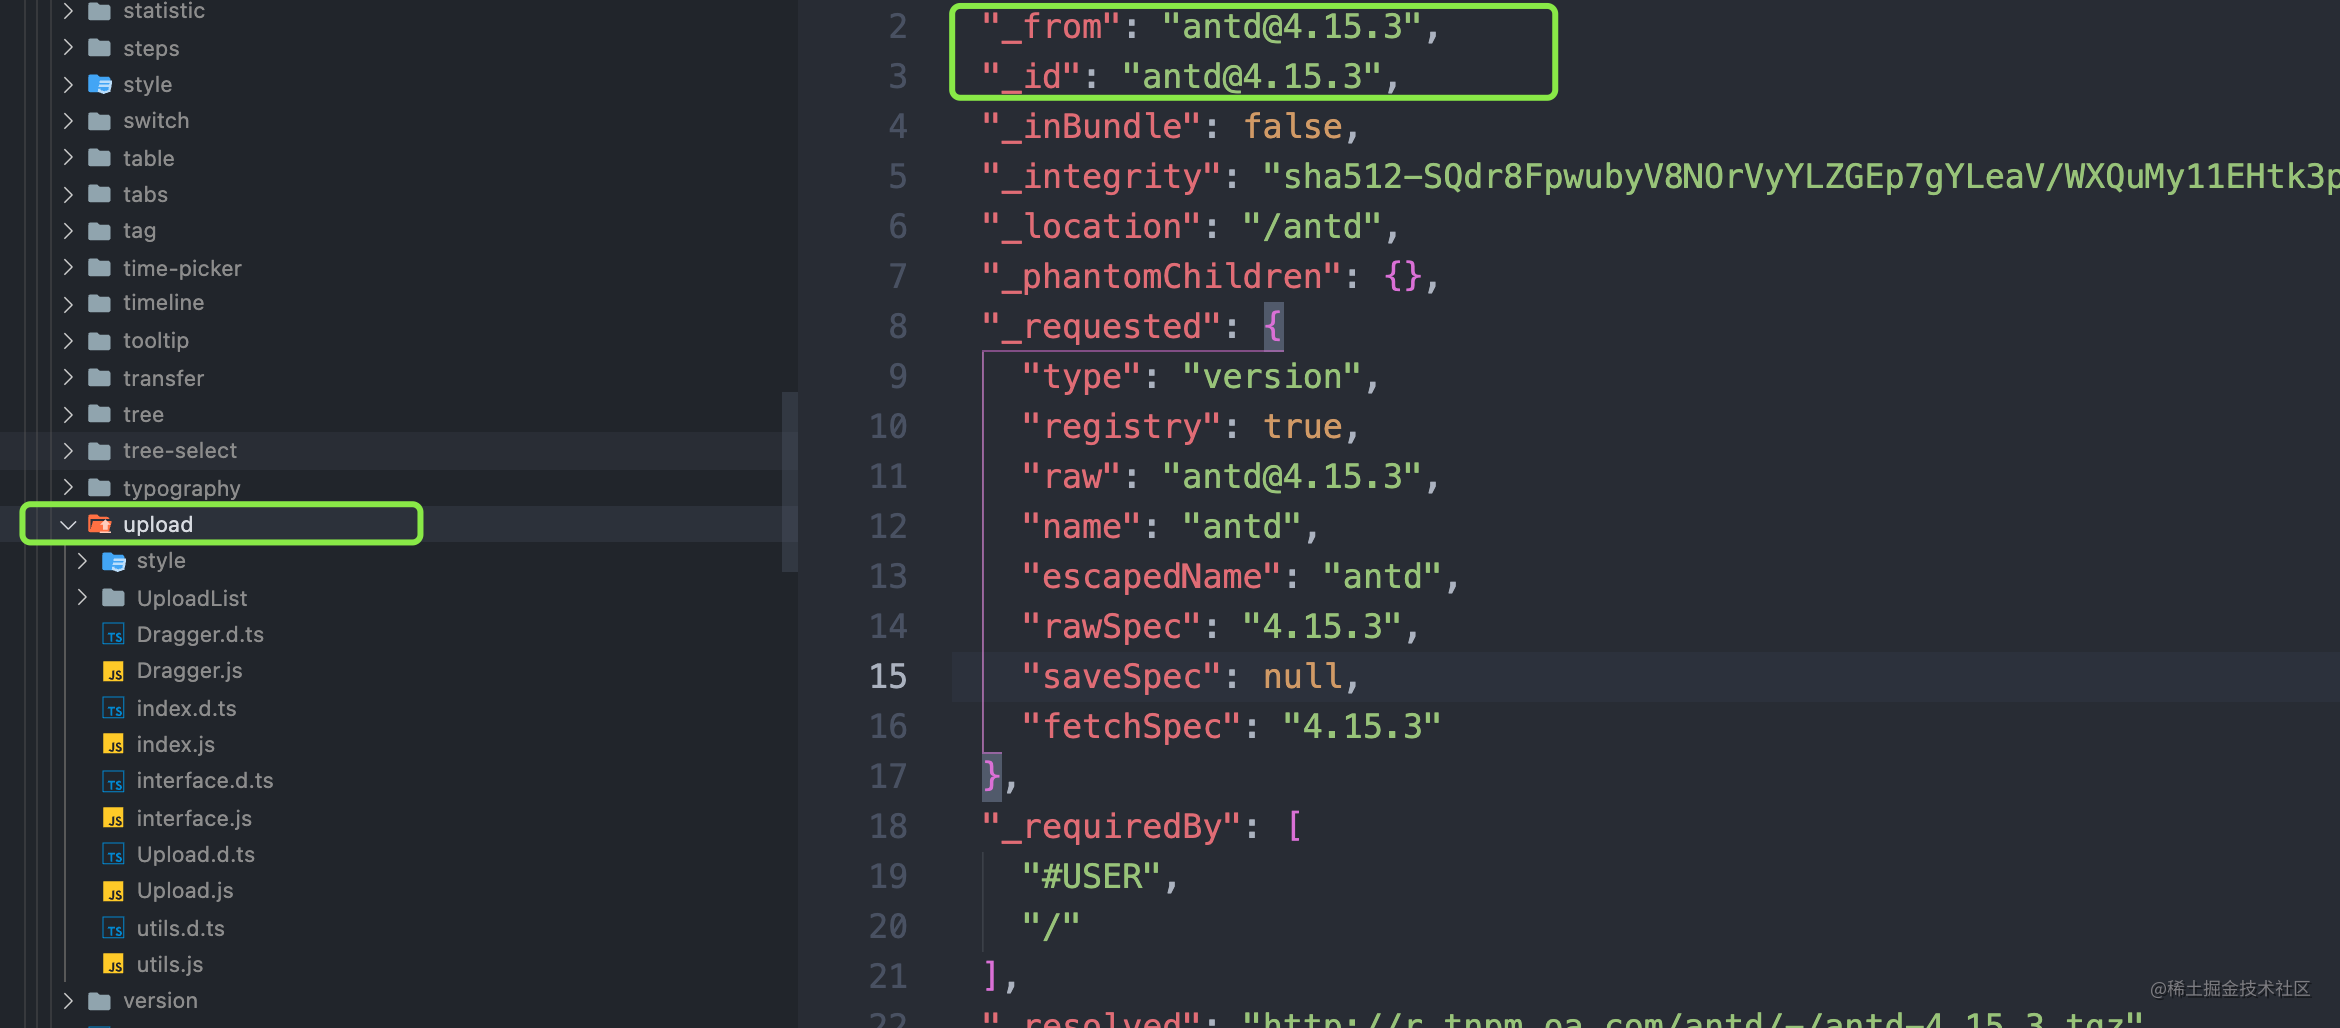Expand the typography folder chevron

click(x=68, y=487)
